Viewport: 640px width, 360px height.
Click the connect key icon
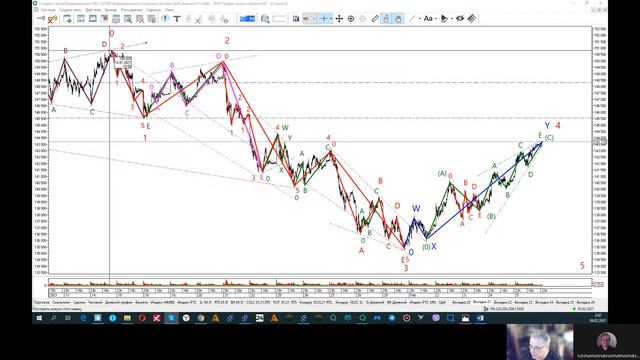(x=41, y=18)
